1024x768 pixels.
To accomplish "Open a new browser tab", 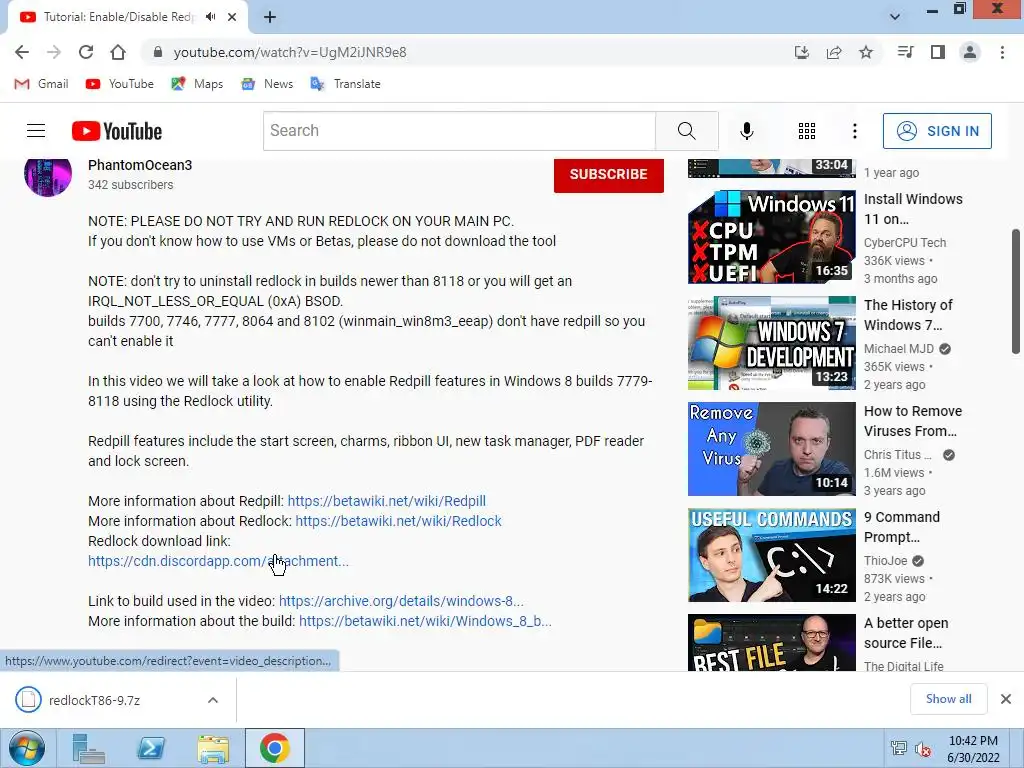I will [x=270, y=17].
